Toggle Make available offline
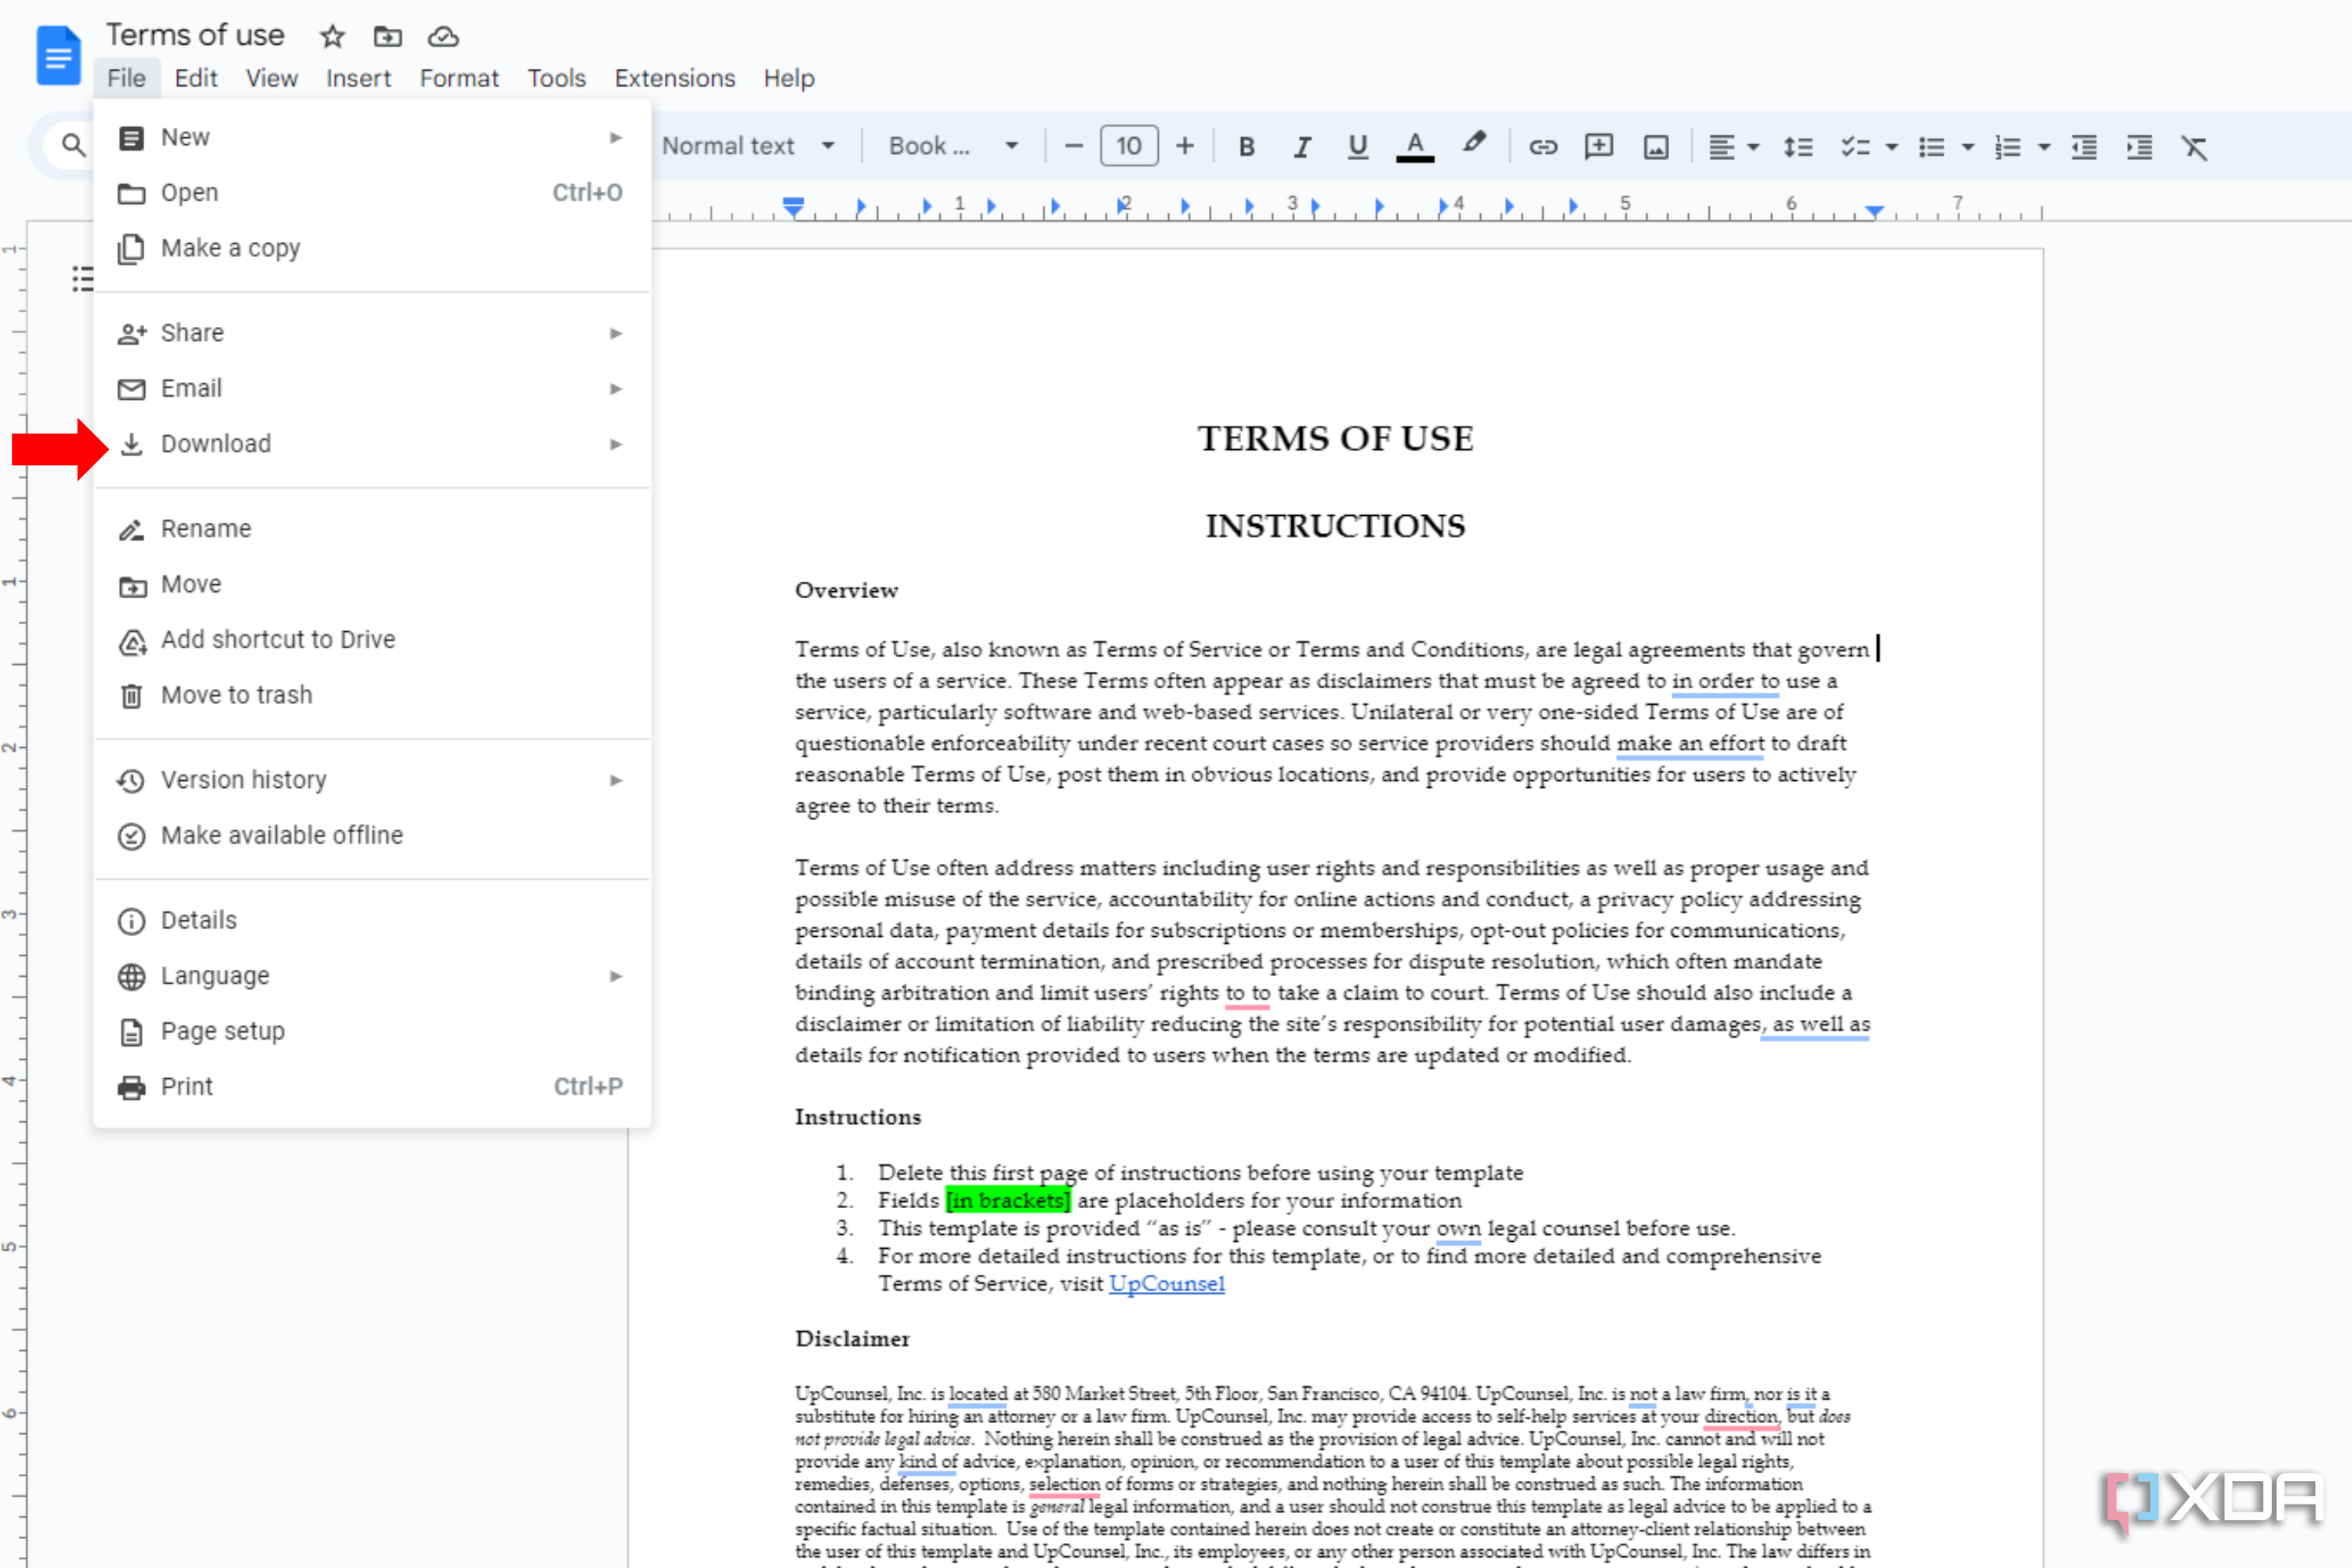 [281, 835]
